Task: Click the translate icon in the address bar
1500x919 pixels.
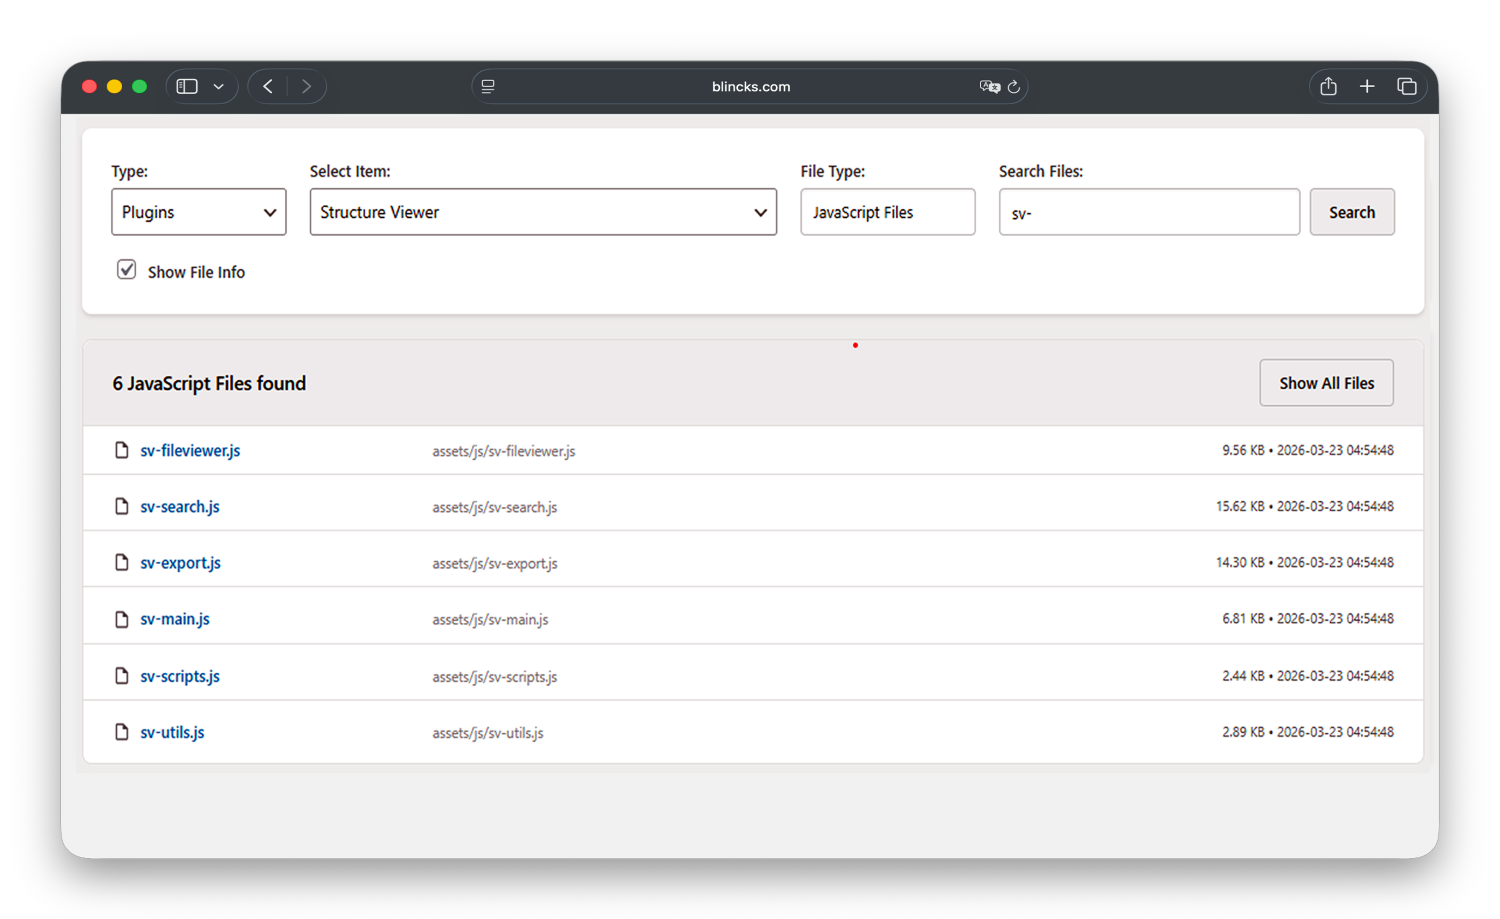Action: click(x=989, y=86)
